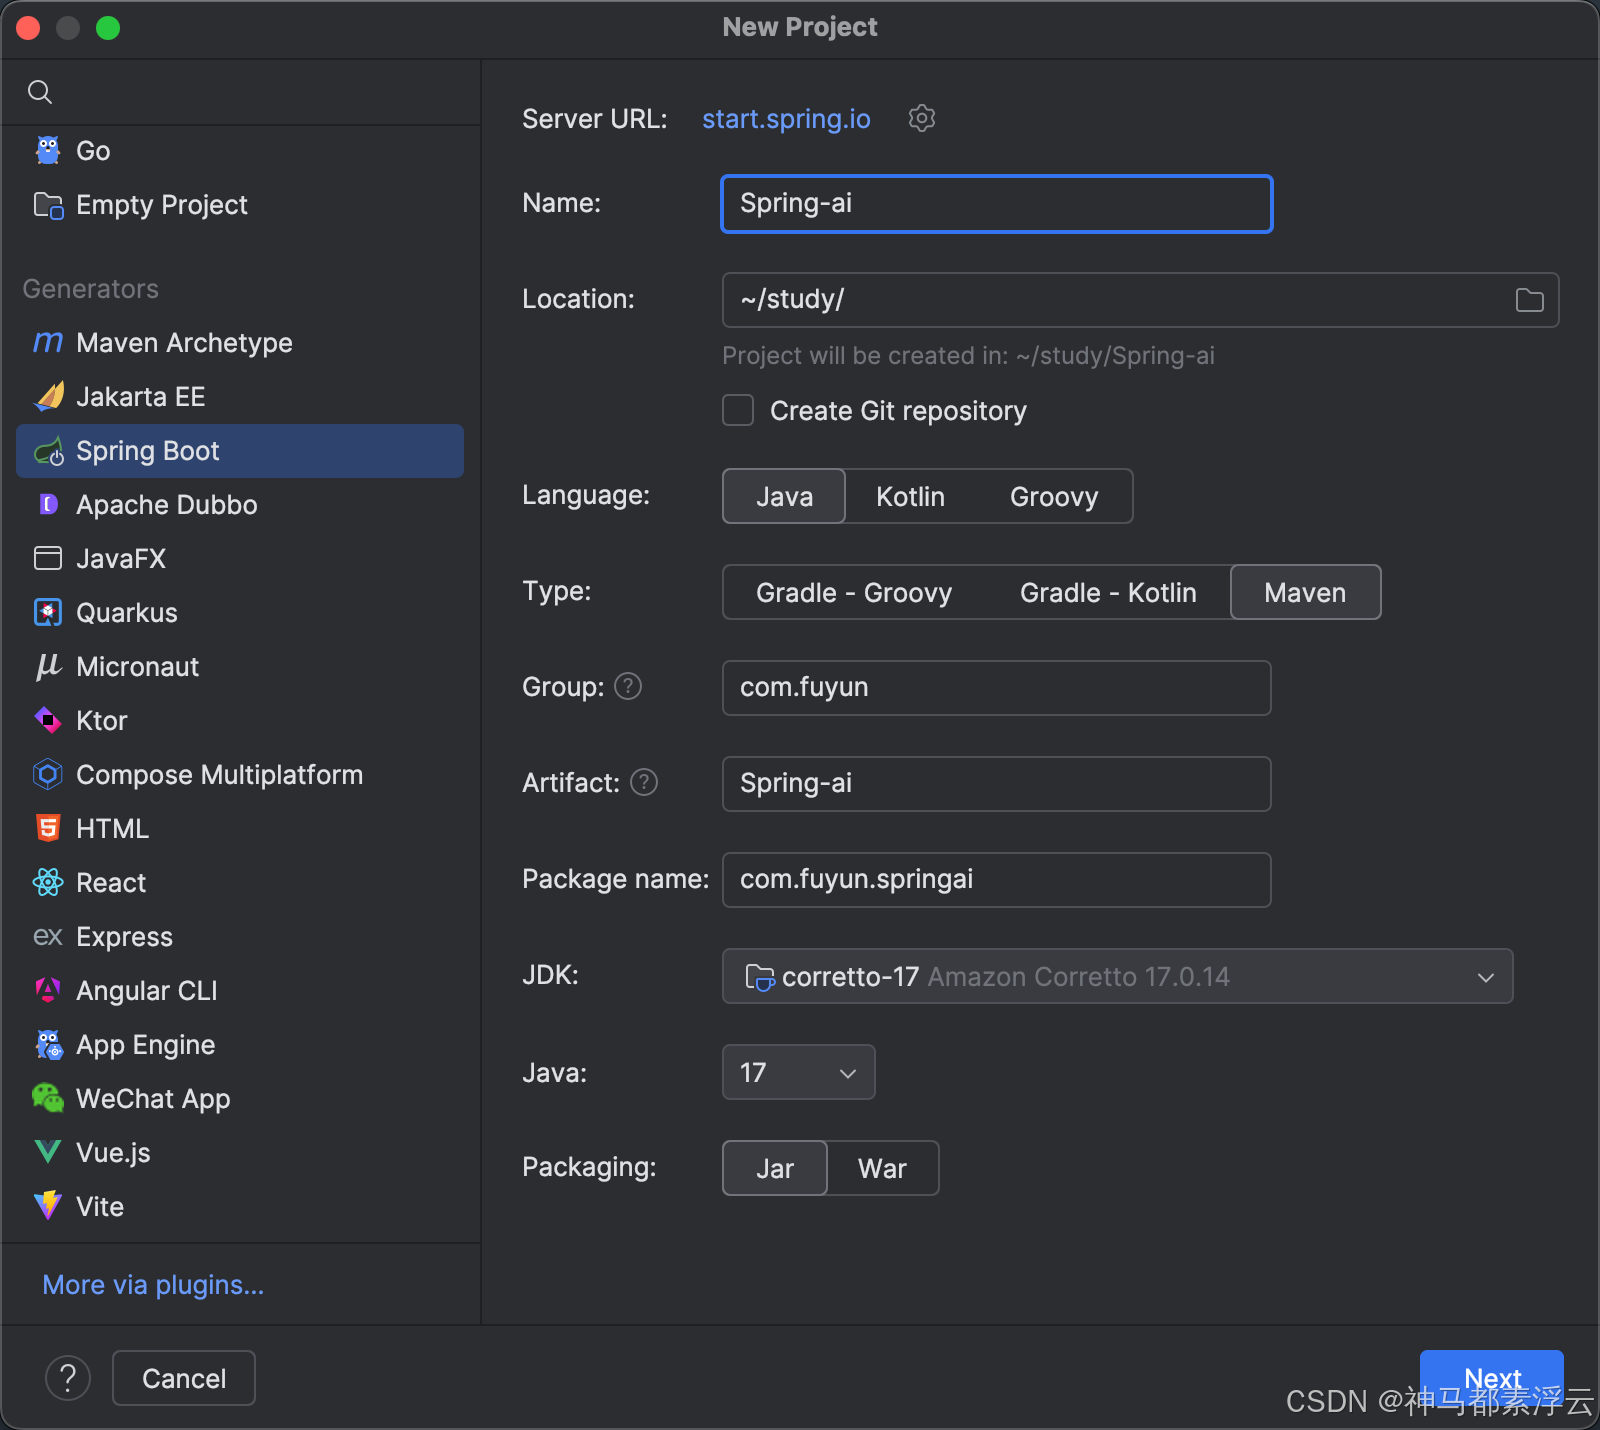Choose Maven build type
Viewport: 1600px width, 1430px height.
coord(1305,592)
